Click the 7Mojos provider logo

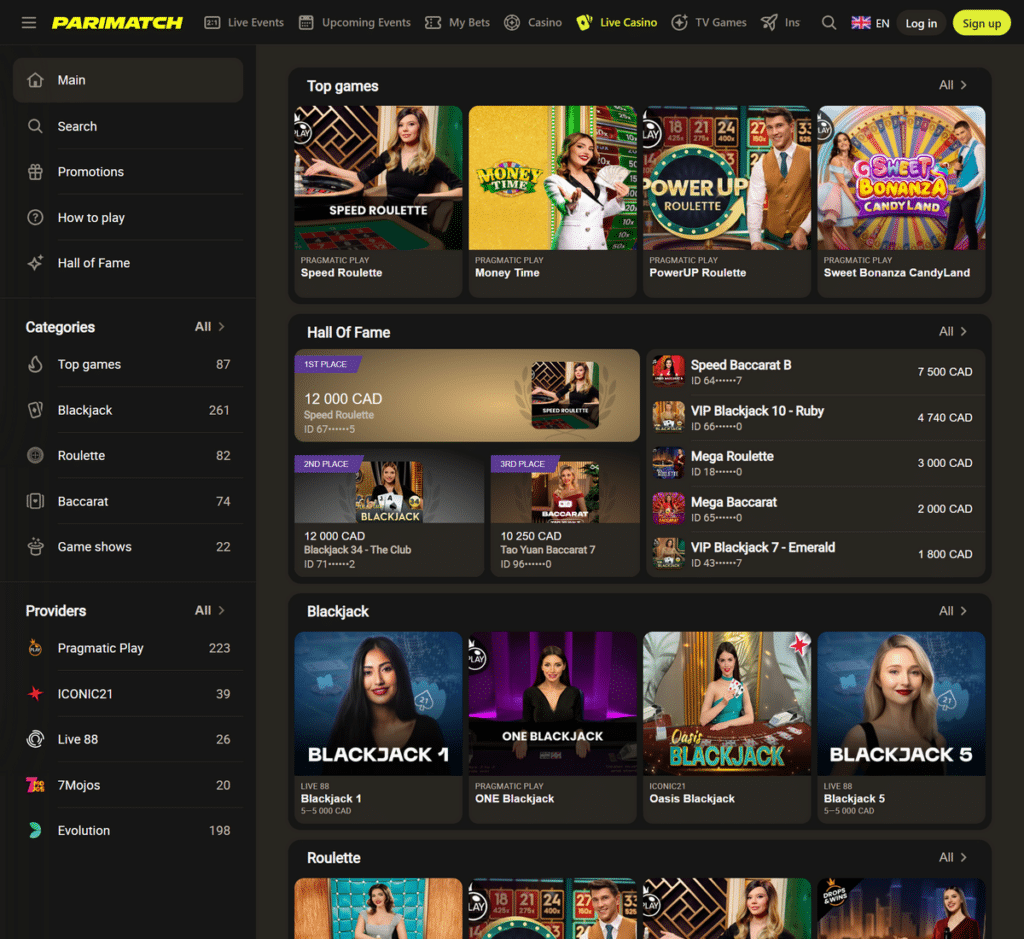(x=36, y=785)
